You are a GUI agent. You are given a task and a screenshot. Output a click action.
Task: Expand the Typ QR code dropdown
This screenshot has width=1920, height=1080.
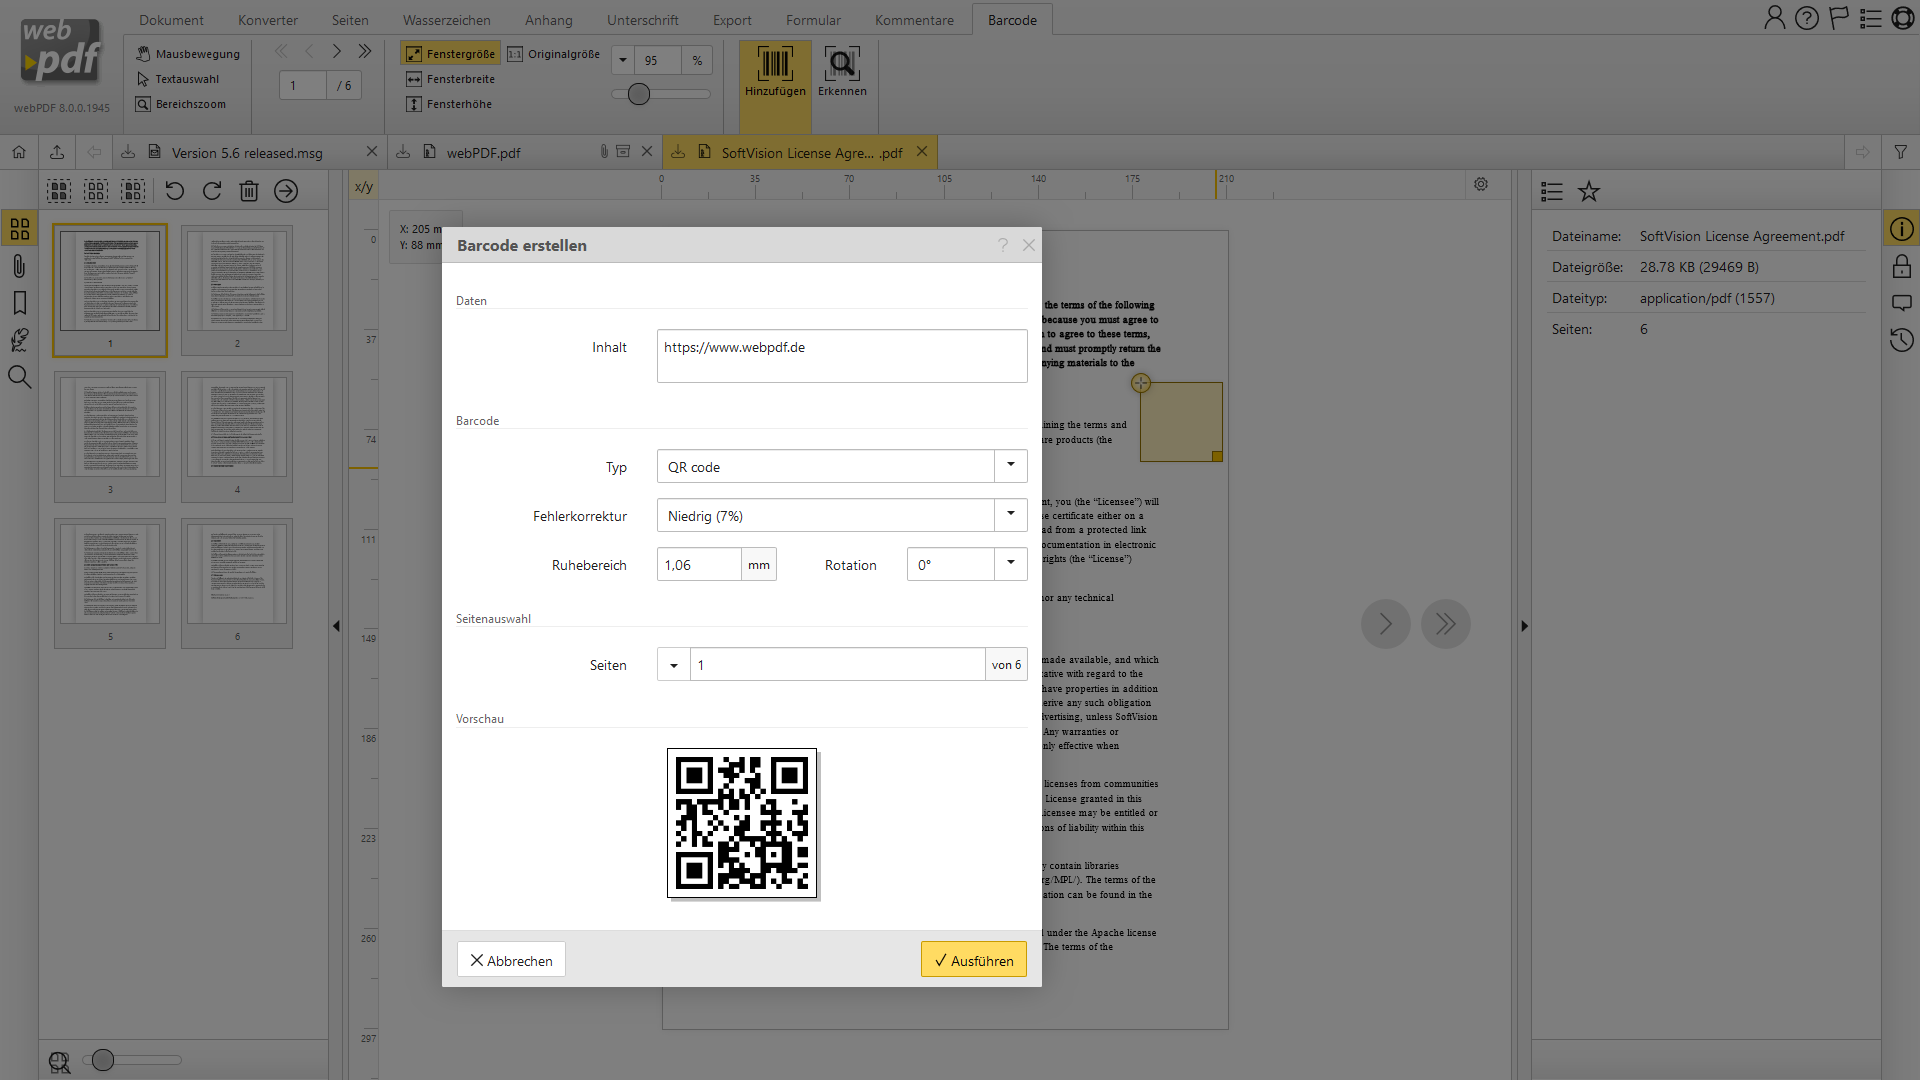pyautogui.click(x=1010, y=466)
